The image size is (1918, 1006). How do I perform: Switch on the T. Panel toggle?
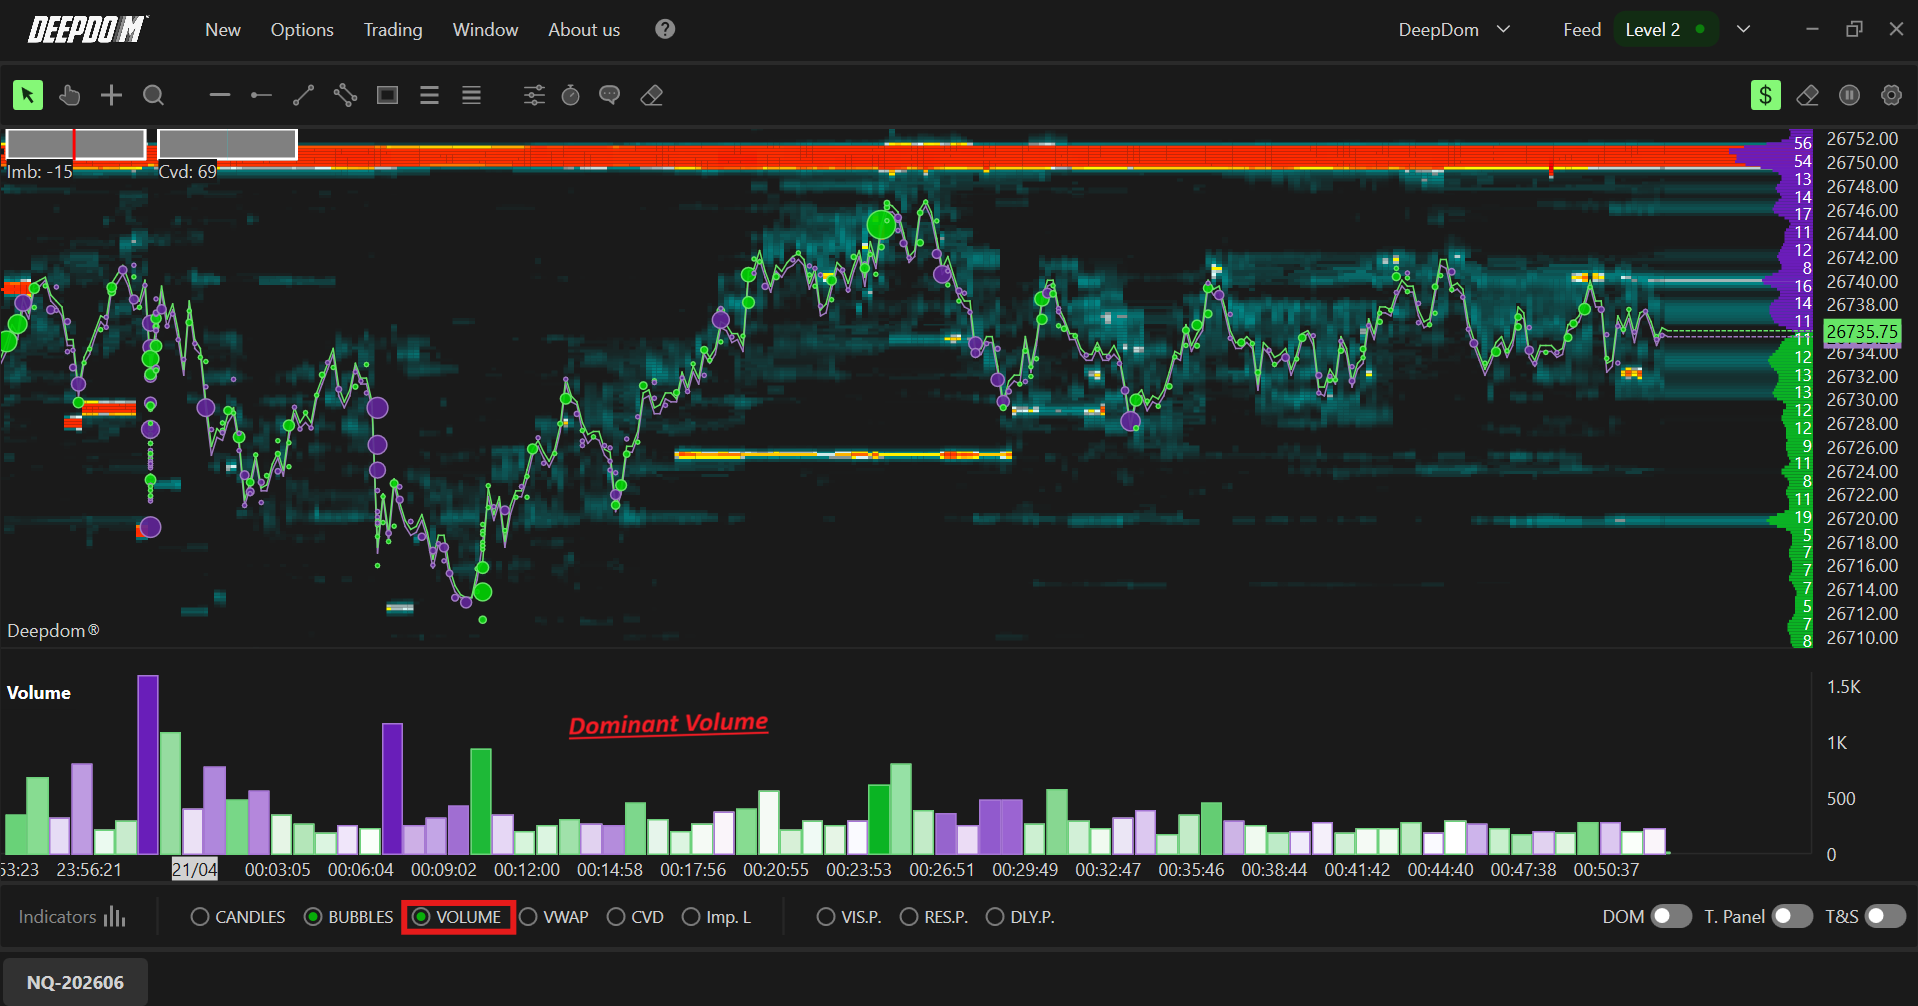click(1792, 916)
